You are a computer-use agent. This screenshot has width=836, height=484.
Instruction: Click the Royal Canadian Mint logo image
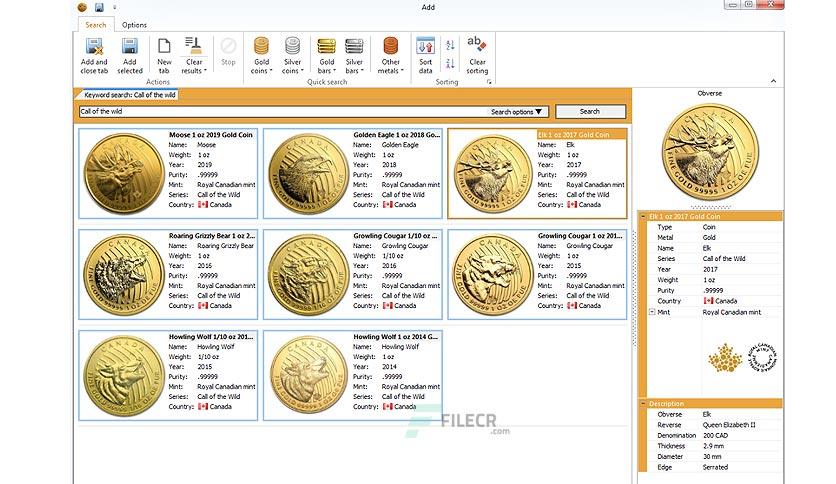[742, 358]
